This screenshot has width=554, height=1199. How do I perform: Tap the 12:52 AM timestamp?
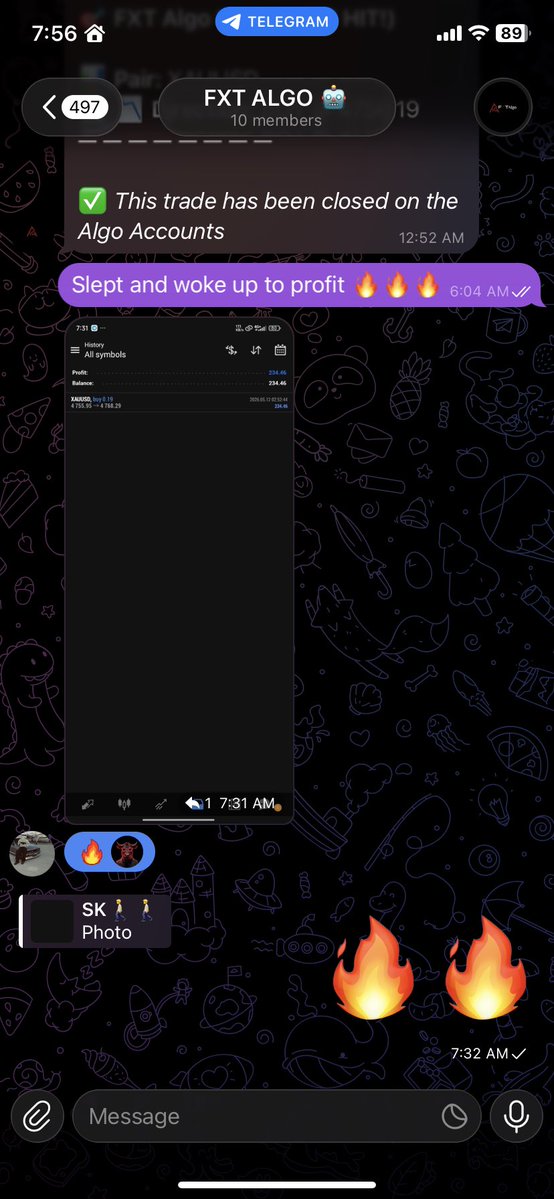click(x=432, y=238)
